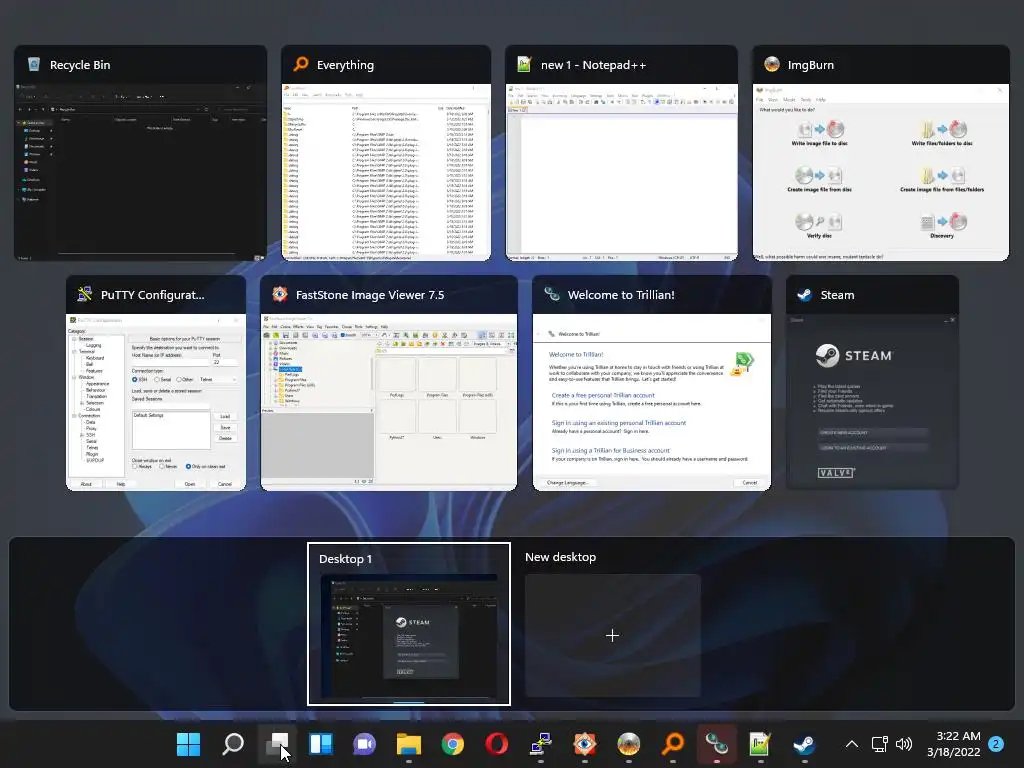
Task: Select the Desktop 1 virtual desktop
Action: 409,624
